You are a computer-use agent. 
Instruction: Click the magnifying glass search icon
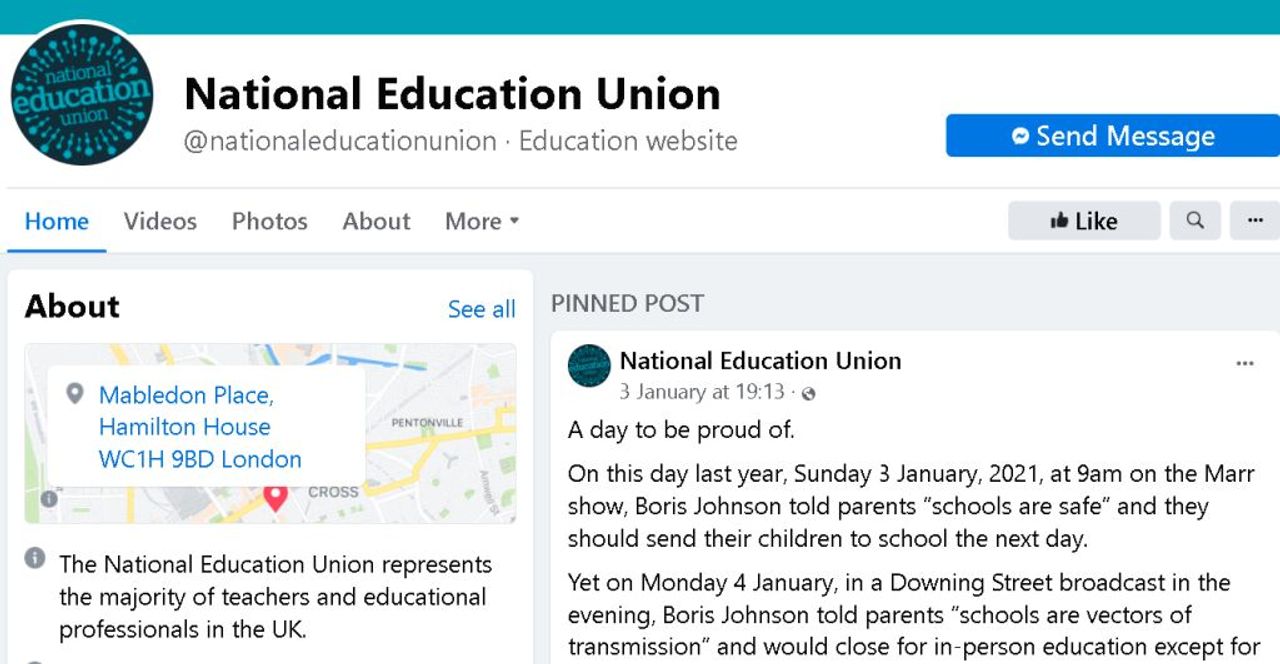point(1195,221)
